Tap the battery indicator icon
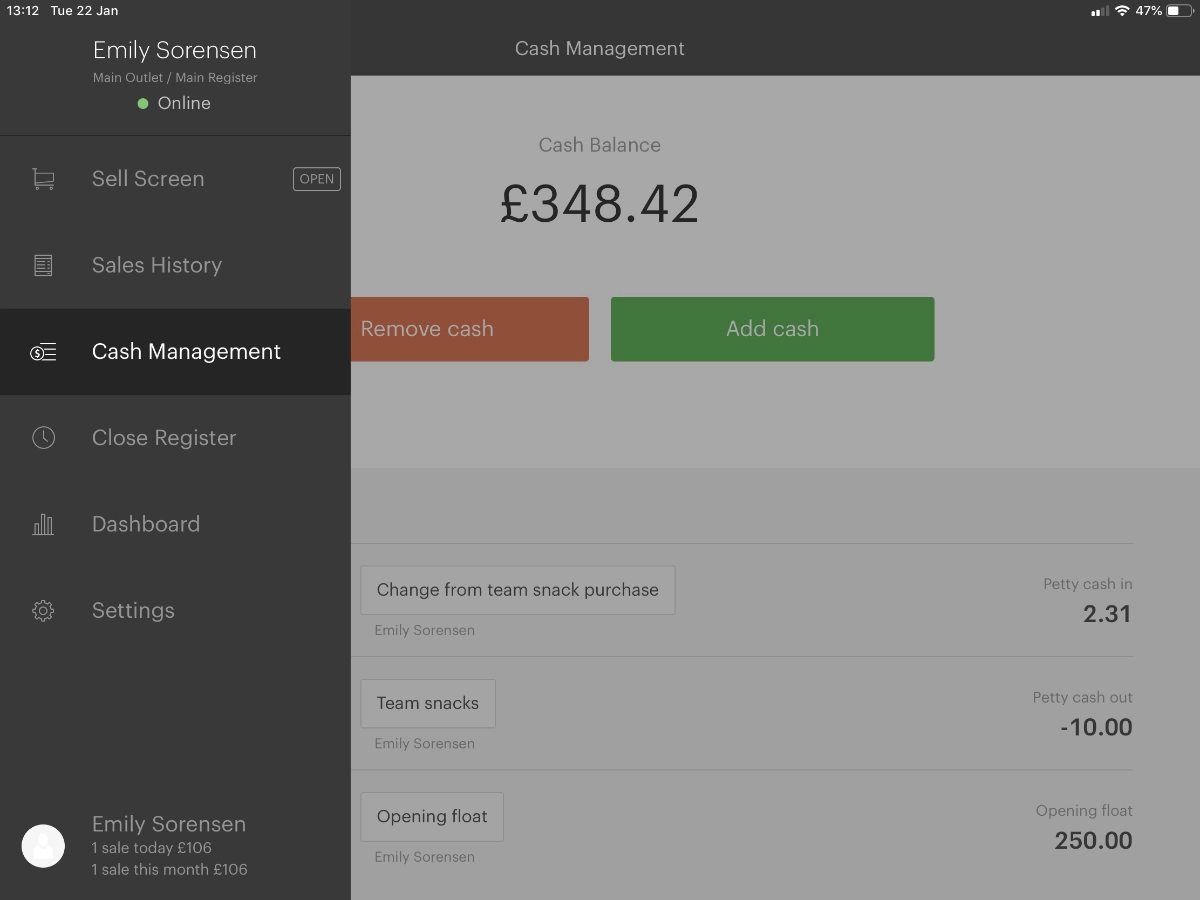 pyautogui.click(x=1180, y=11)
